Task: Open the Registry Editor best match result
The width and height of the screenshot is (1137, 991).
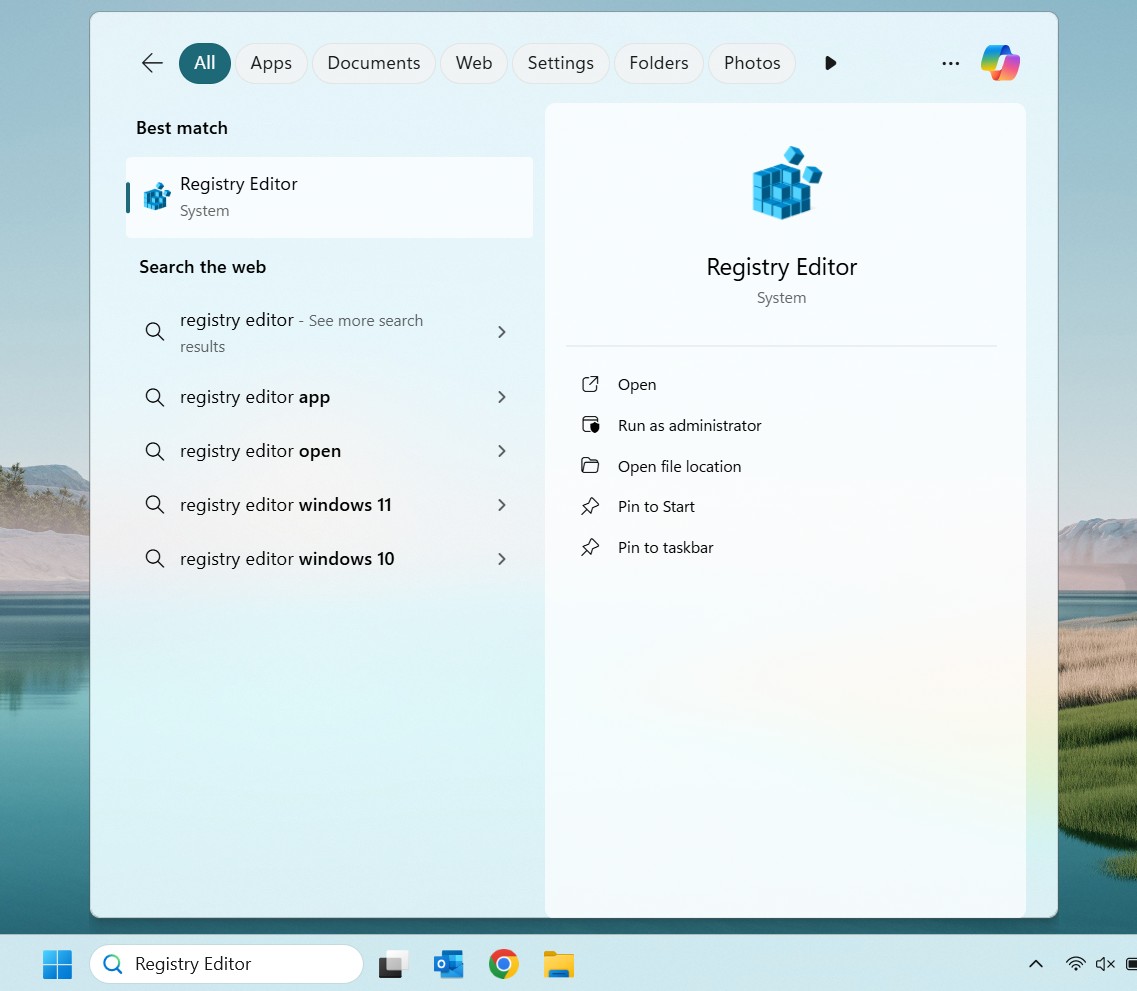Action: point(329,197)
